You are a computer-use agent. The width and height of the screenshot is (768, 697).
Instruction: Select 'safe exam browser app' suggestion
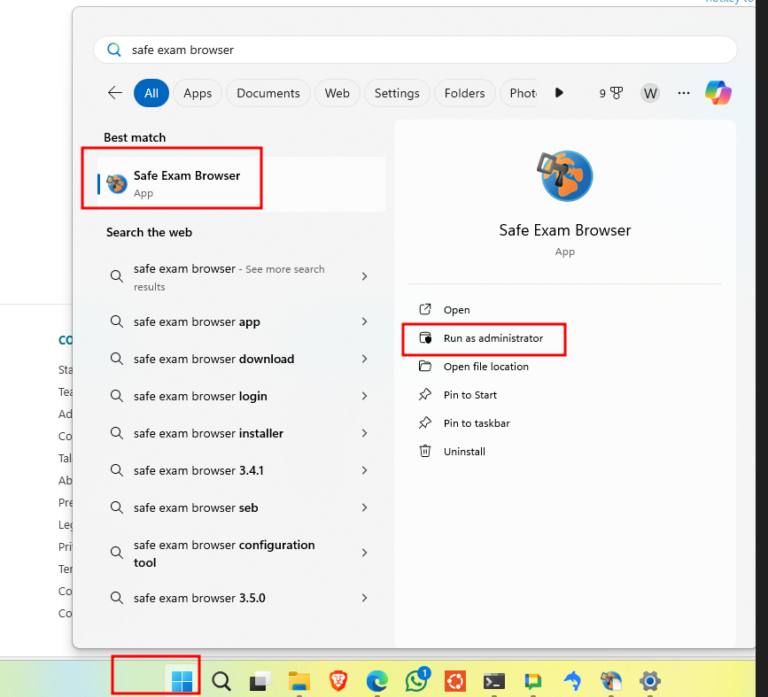click(239, 322)
